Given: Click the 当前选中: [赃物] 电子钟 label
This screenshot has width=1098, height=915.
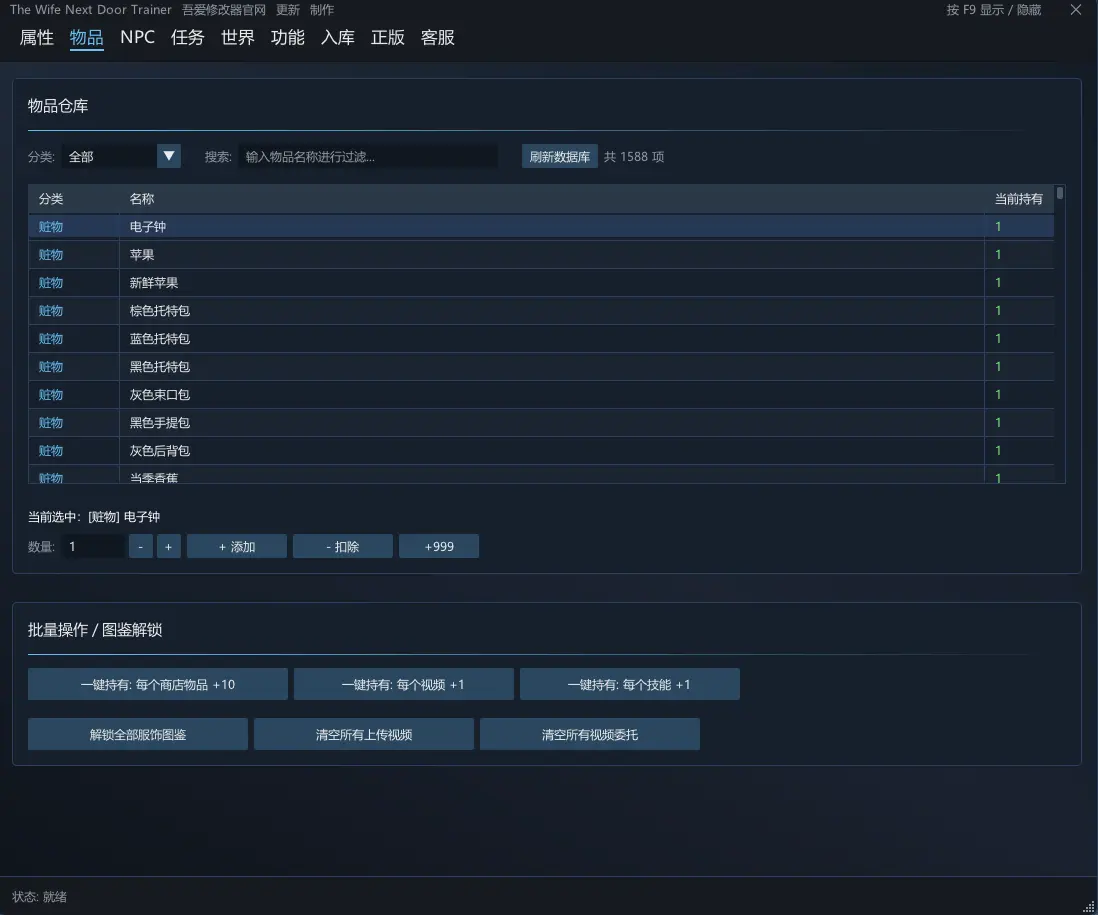Looking at the screenshot, I should (x=94, y=517).
